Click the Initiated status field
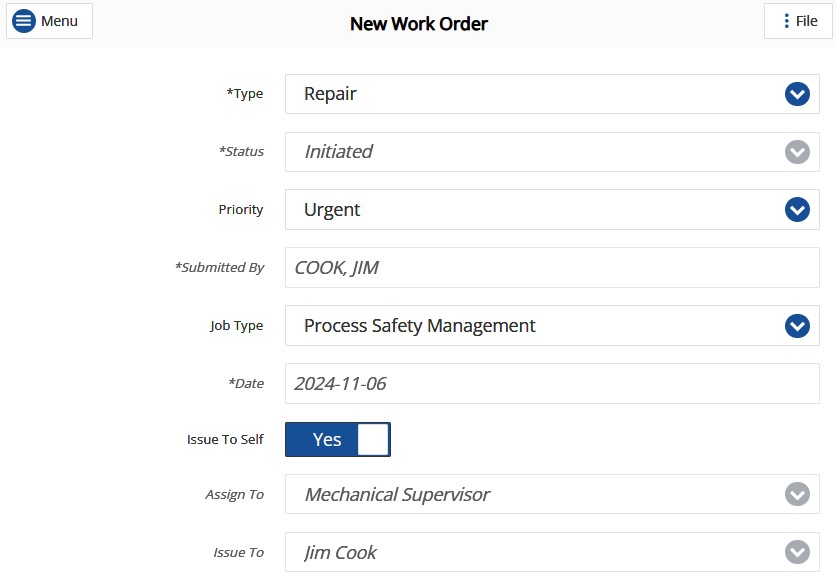This screenshot has width=836, height=579. coord(552,152)
